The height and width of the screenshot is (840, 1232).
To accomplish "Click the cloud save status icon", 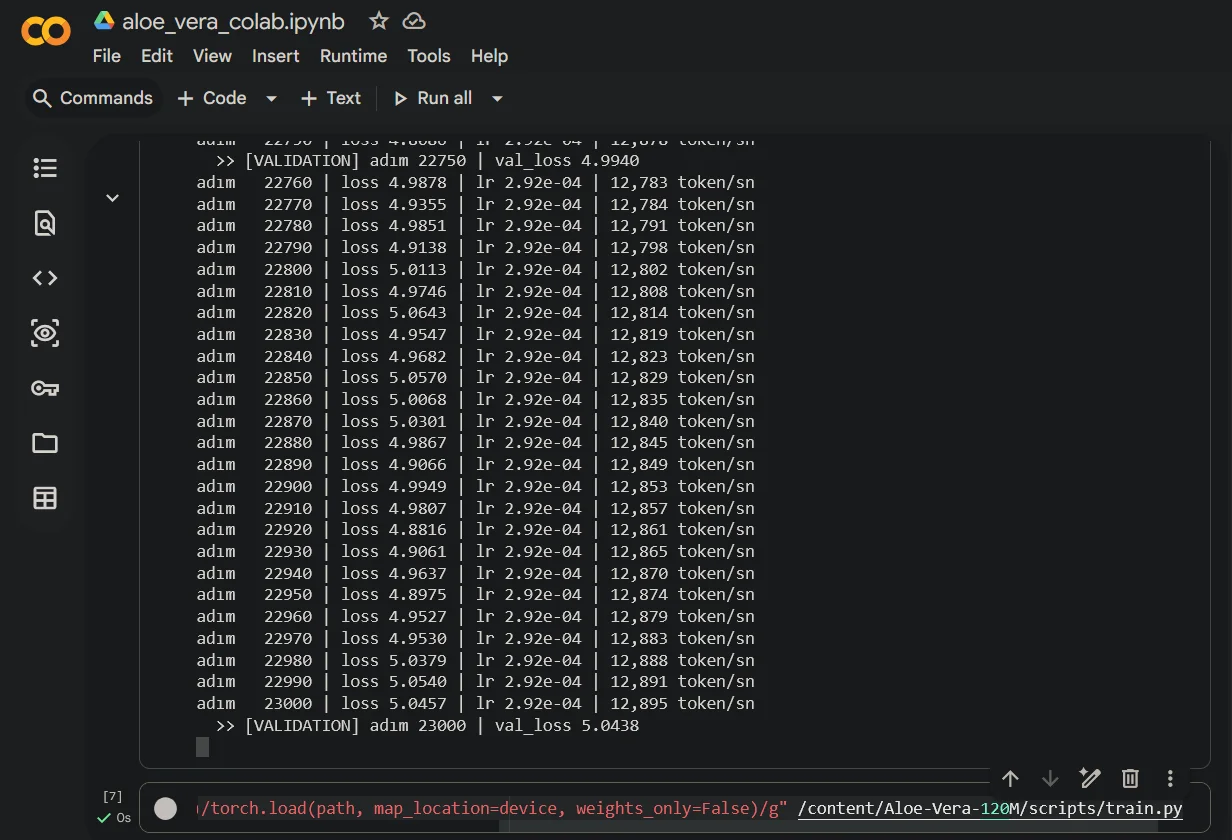I will 414,21.
